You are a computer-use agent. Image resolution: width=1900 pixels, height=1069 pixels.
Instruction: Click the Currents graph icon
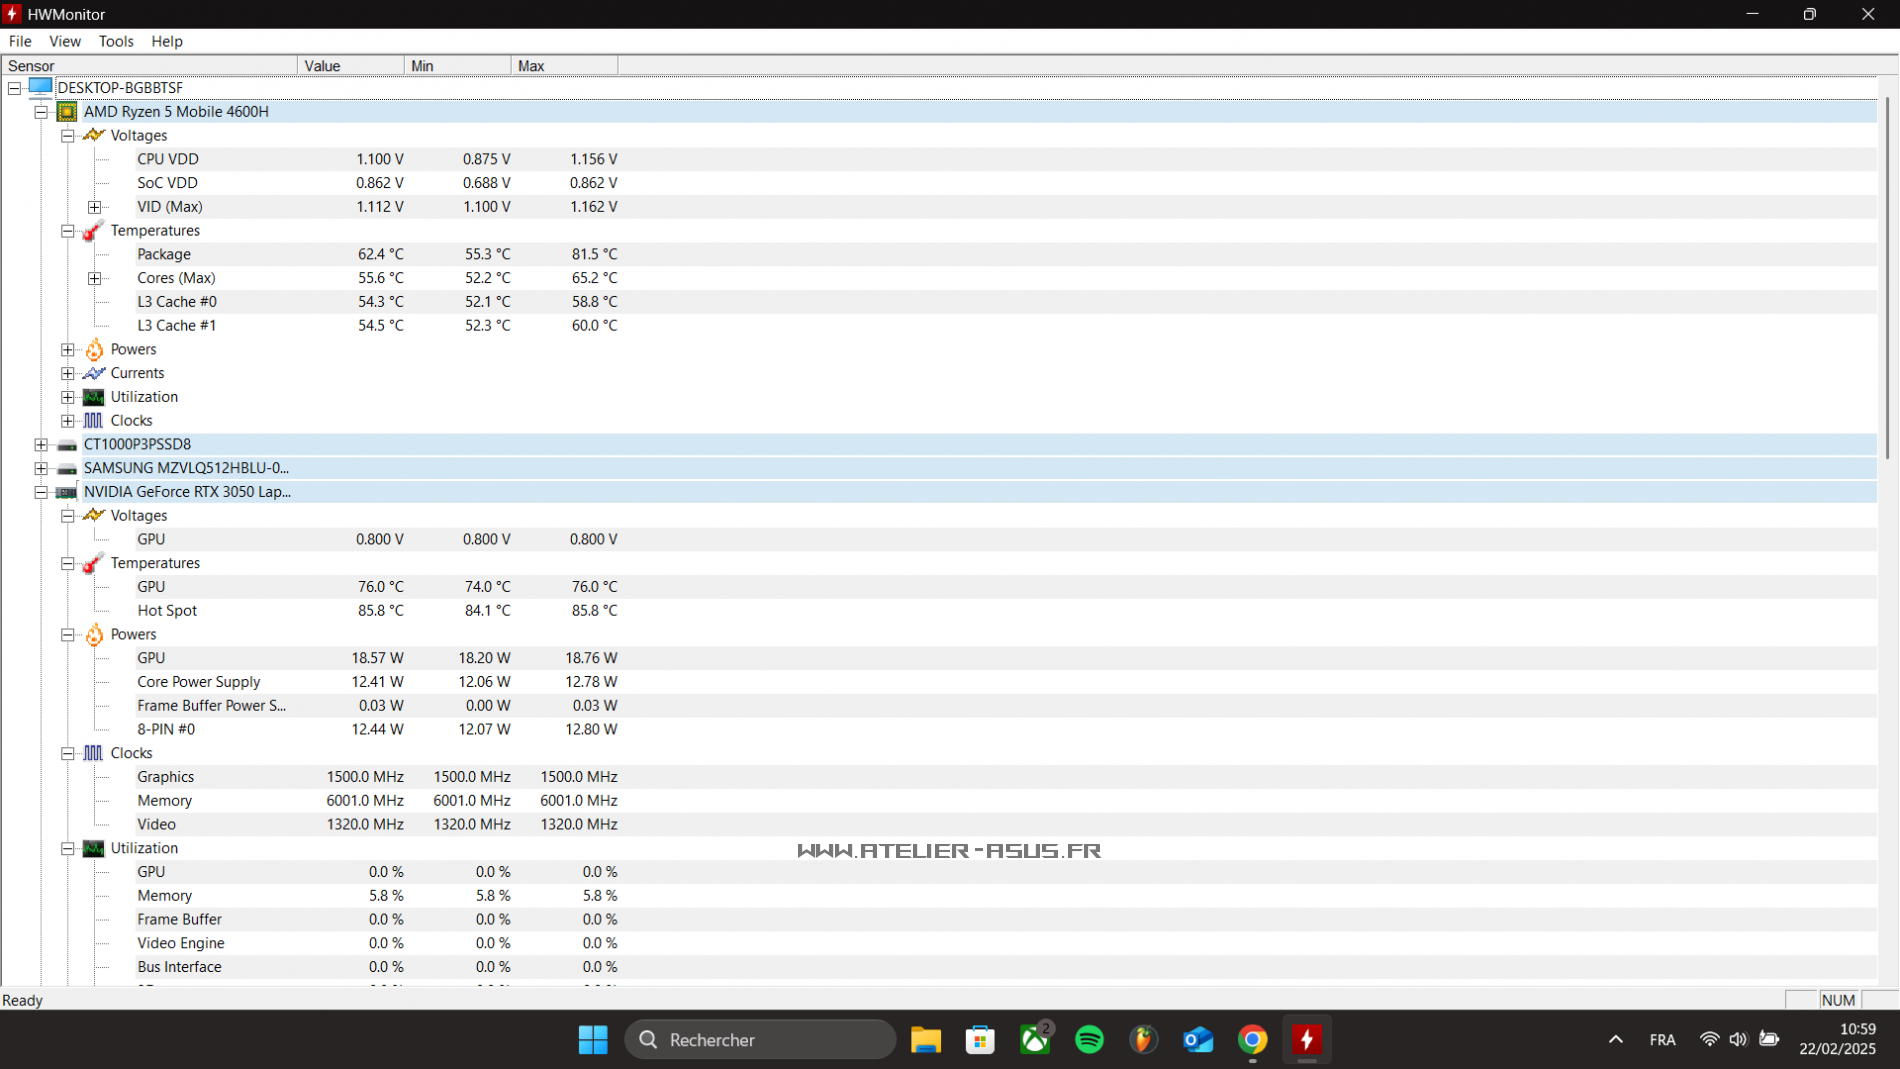(x=93, y=373)
